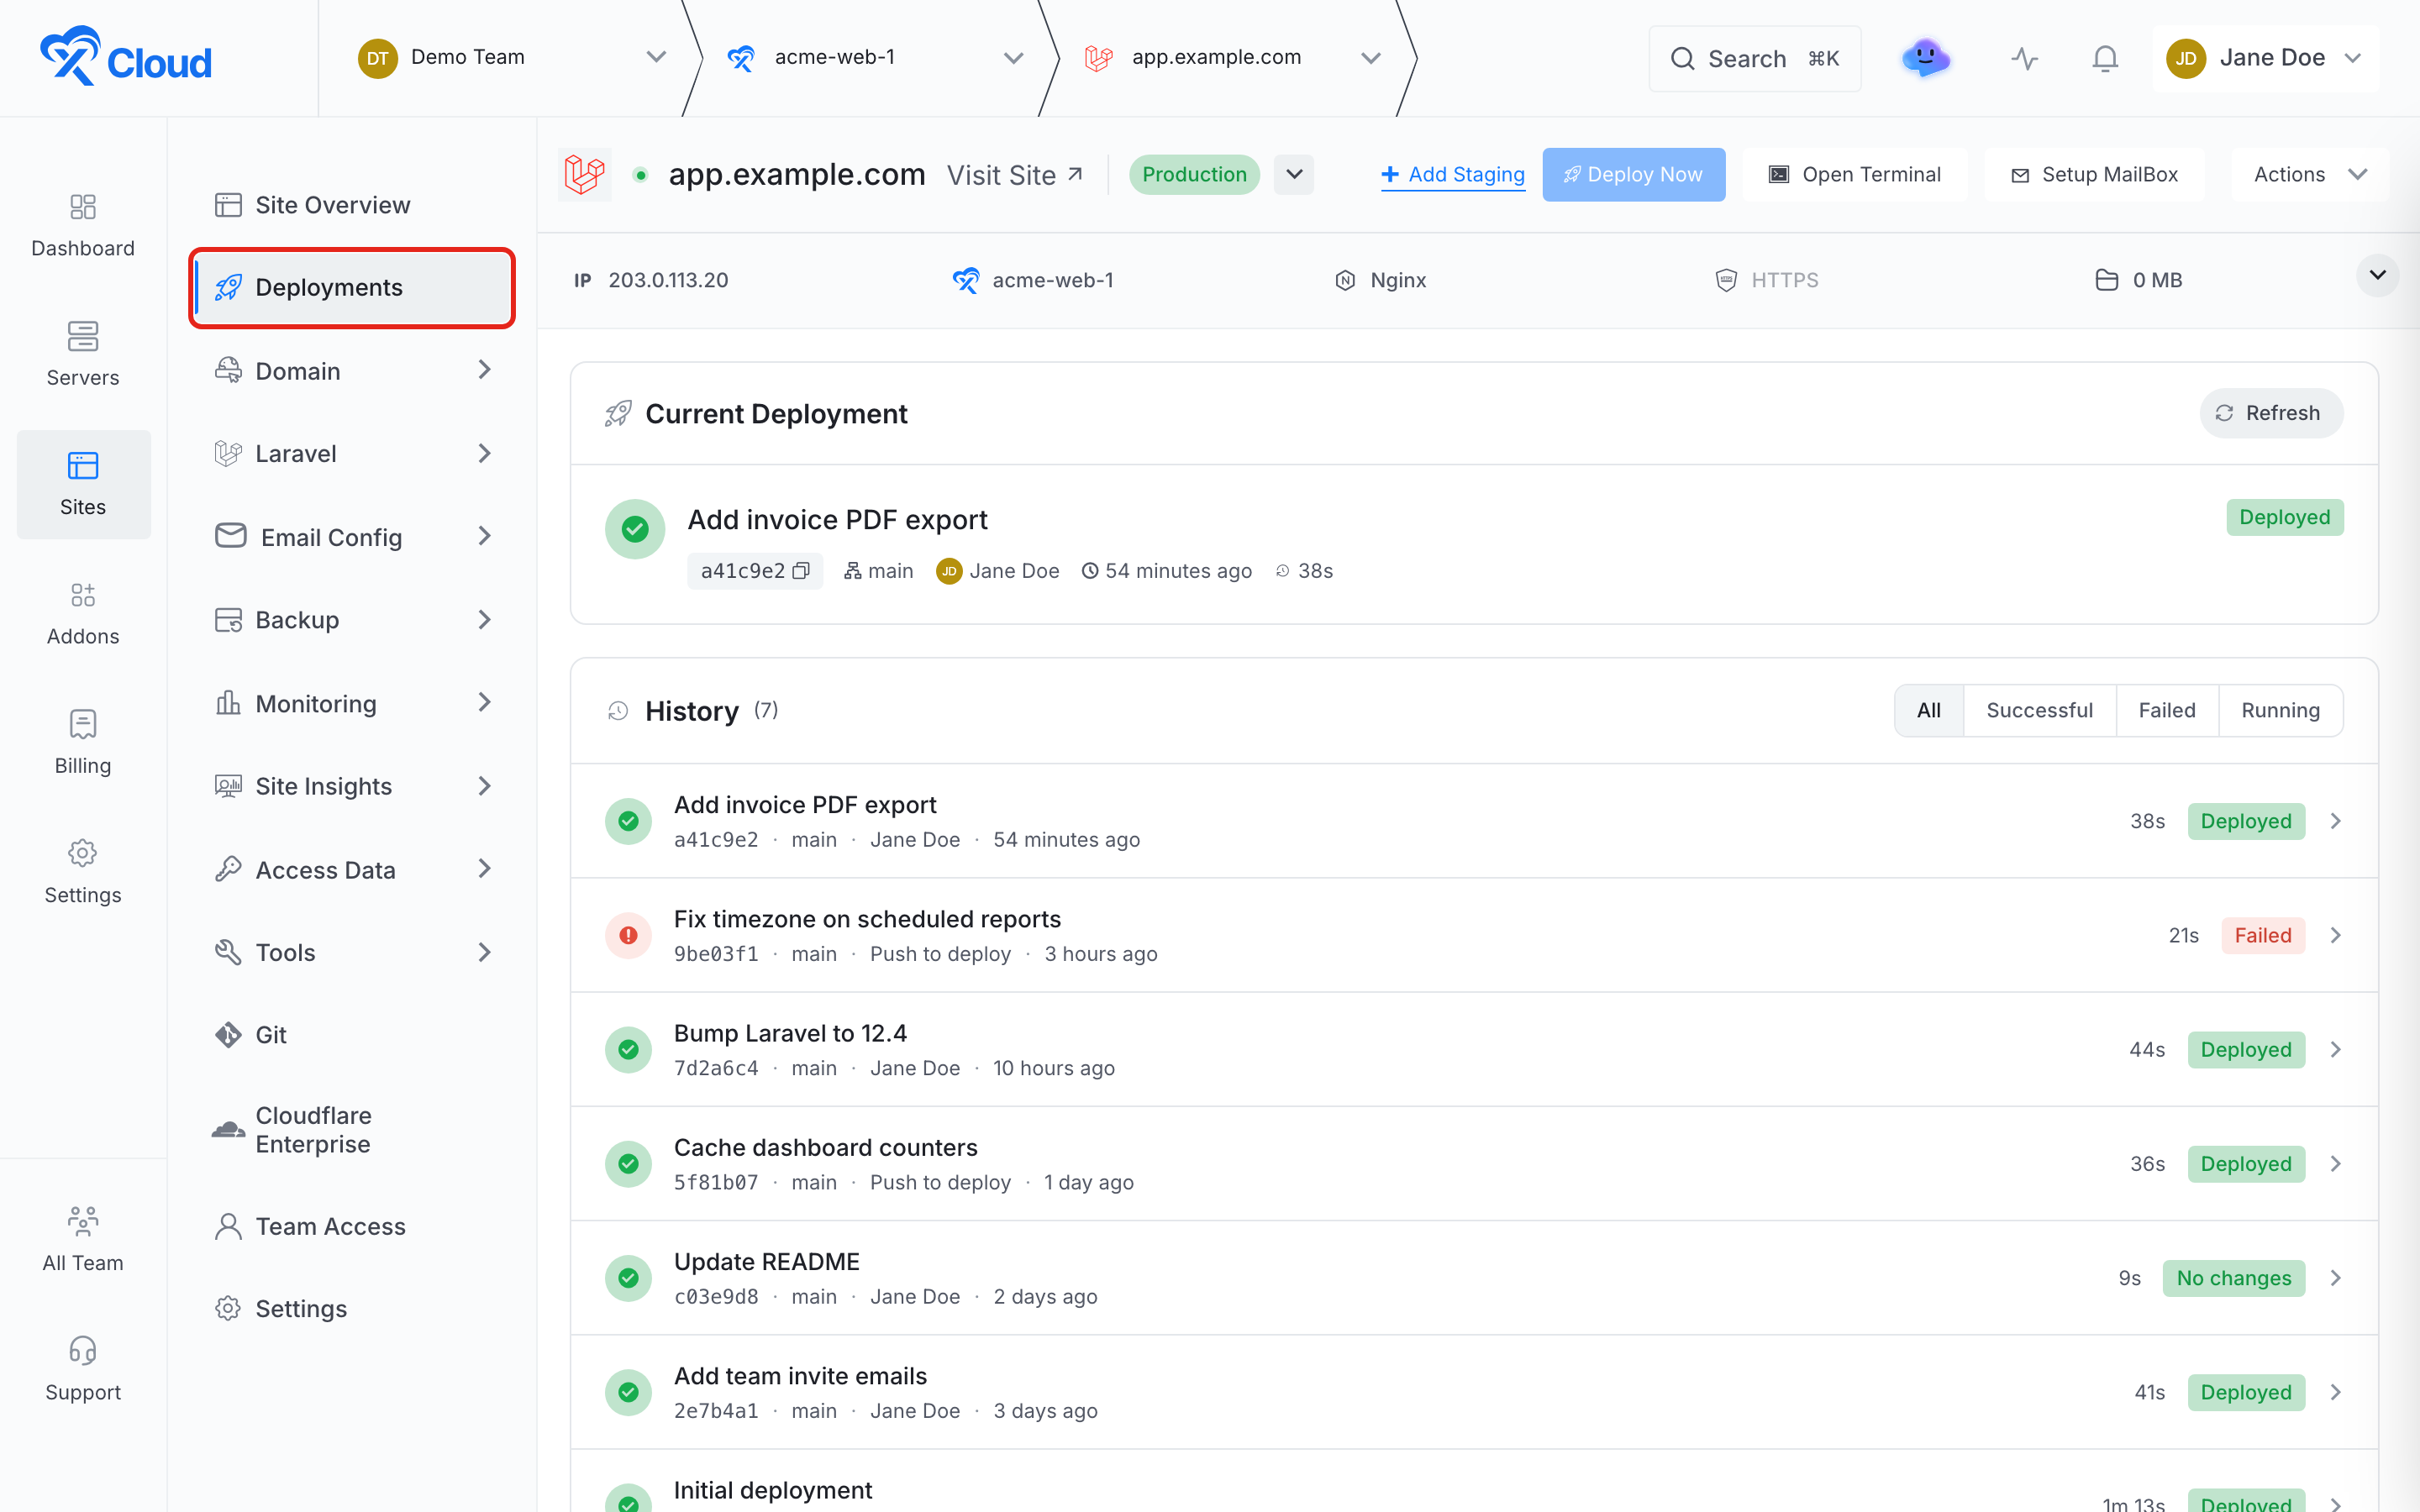Open Billing in the sidebar

(x=83, y=743)
